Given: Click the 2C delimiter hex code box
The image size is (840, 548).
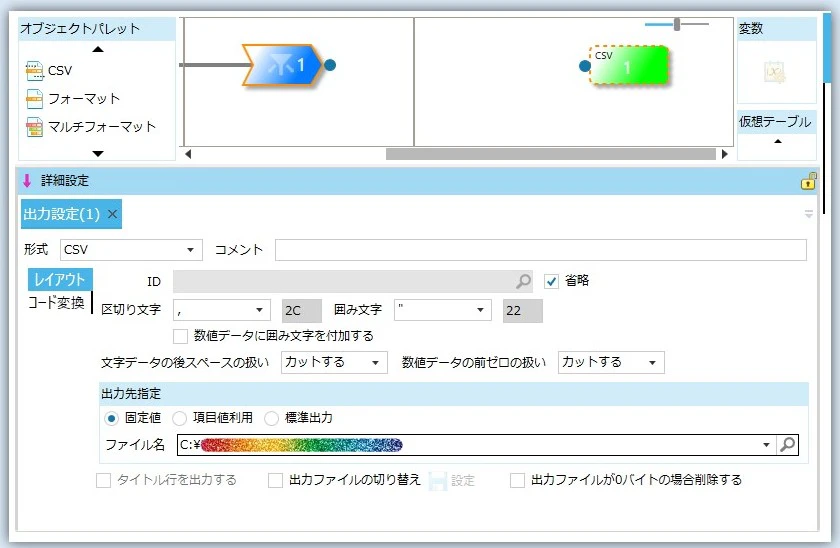Looking at the screenshot, I should (302, 311).
